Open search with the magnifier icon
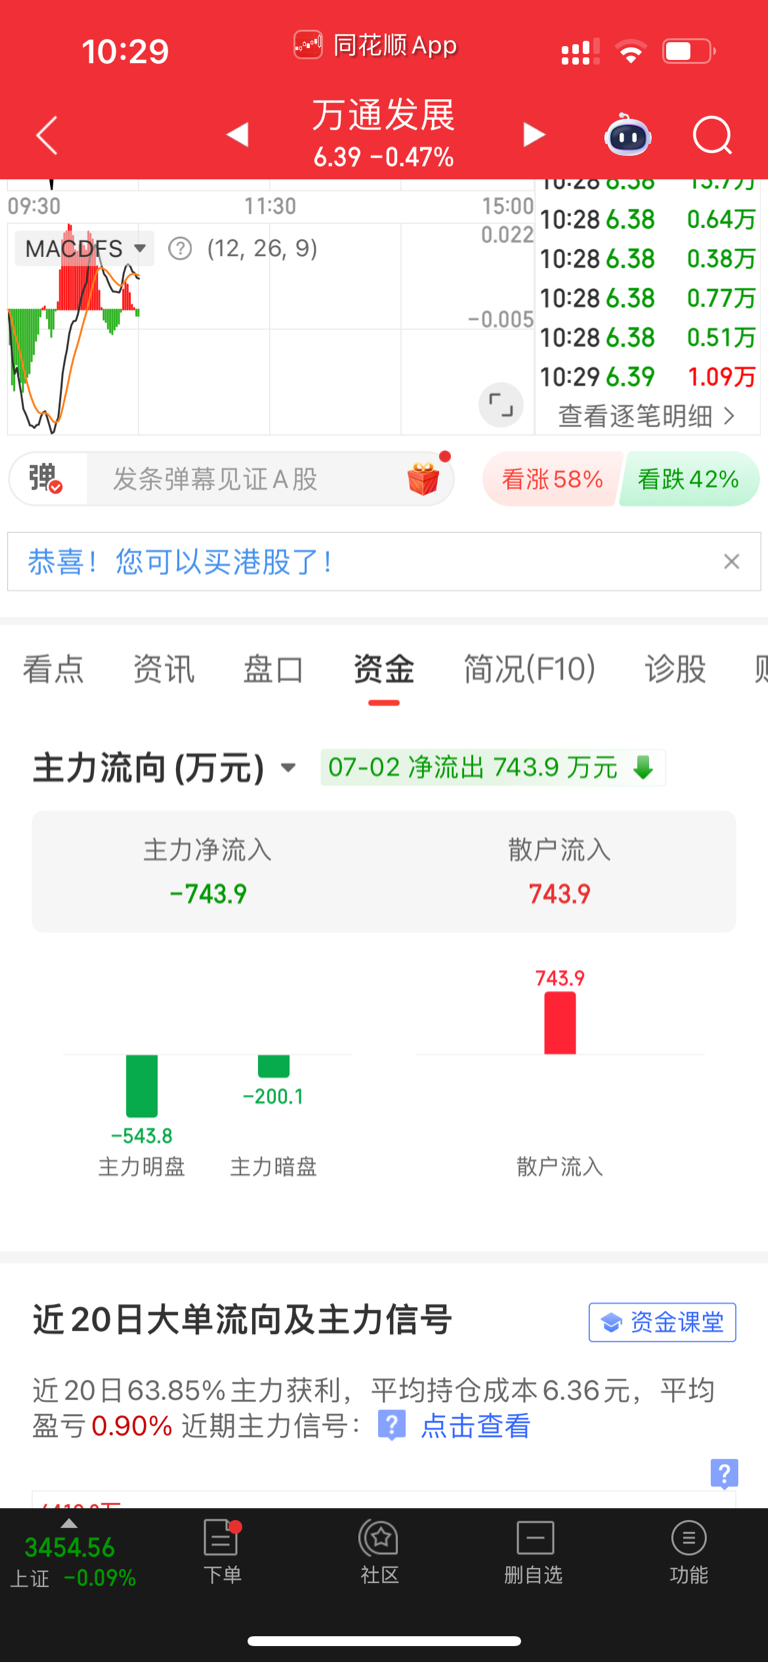The image size is (768, 1663). [713, 135]
